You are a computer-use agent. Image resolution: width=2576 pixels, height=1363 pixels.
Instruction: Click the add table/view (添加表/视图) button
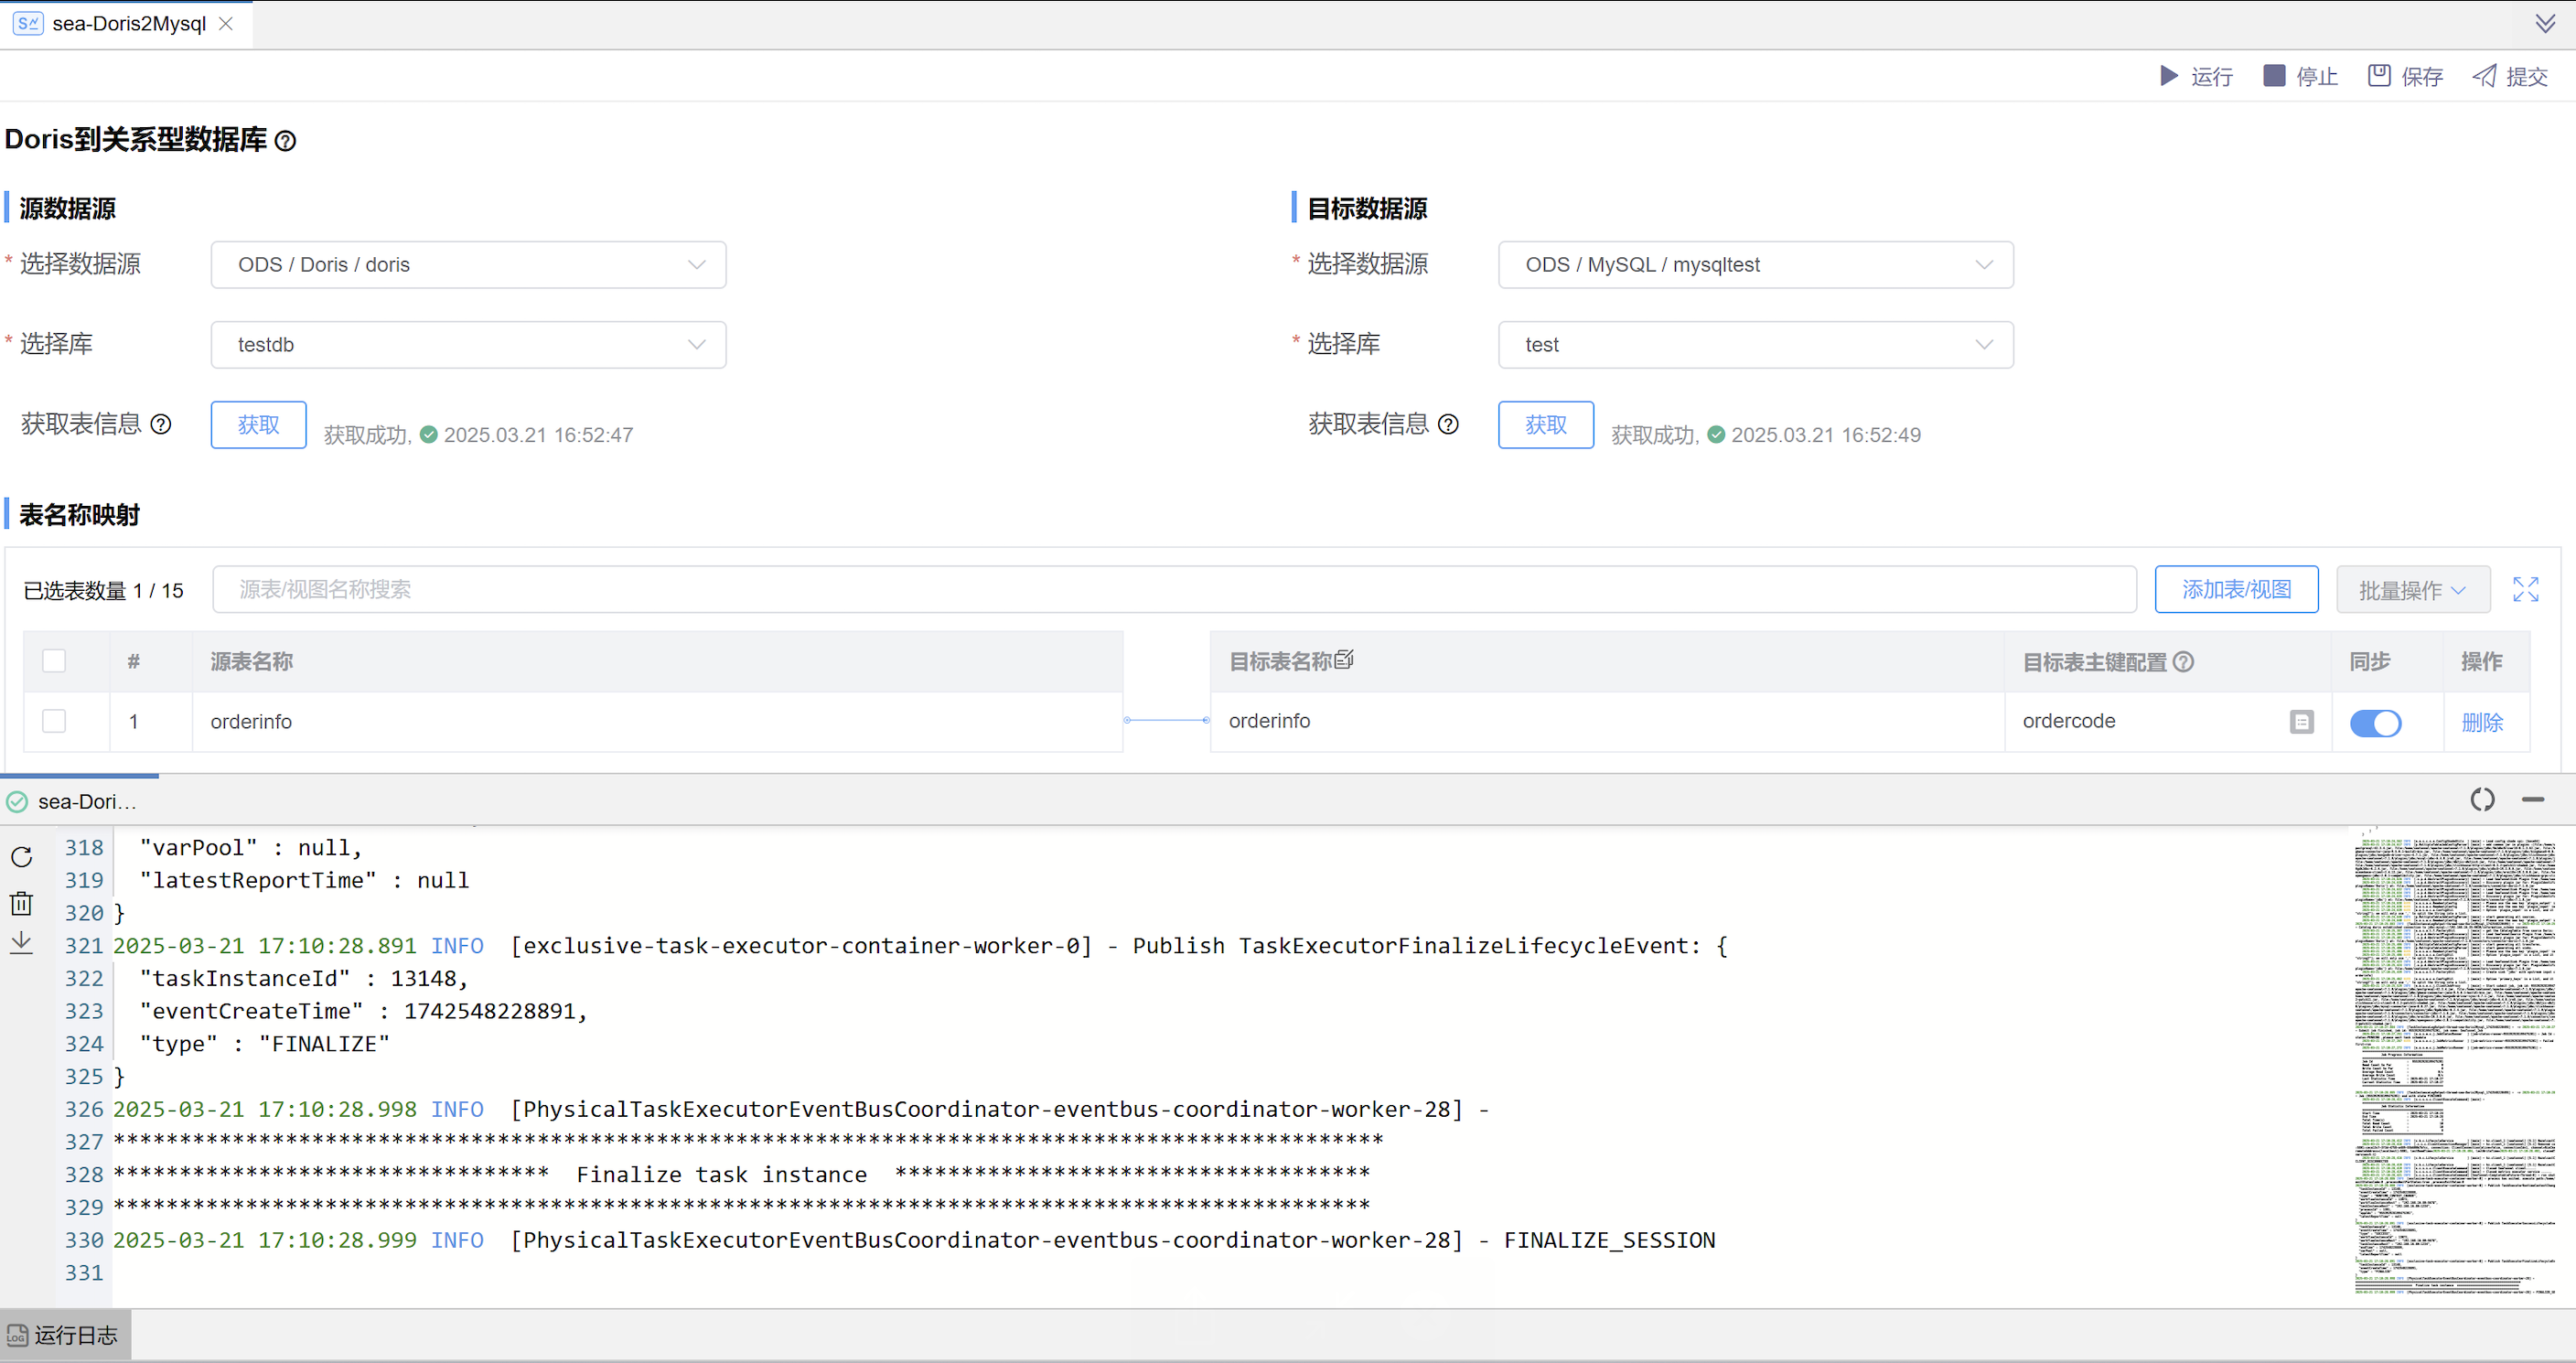pyautogui.click(x=2236, y=589)
